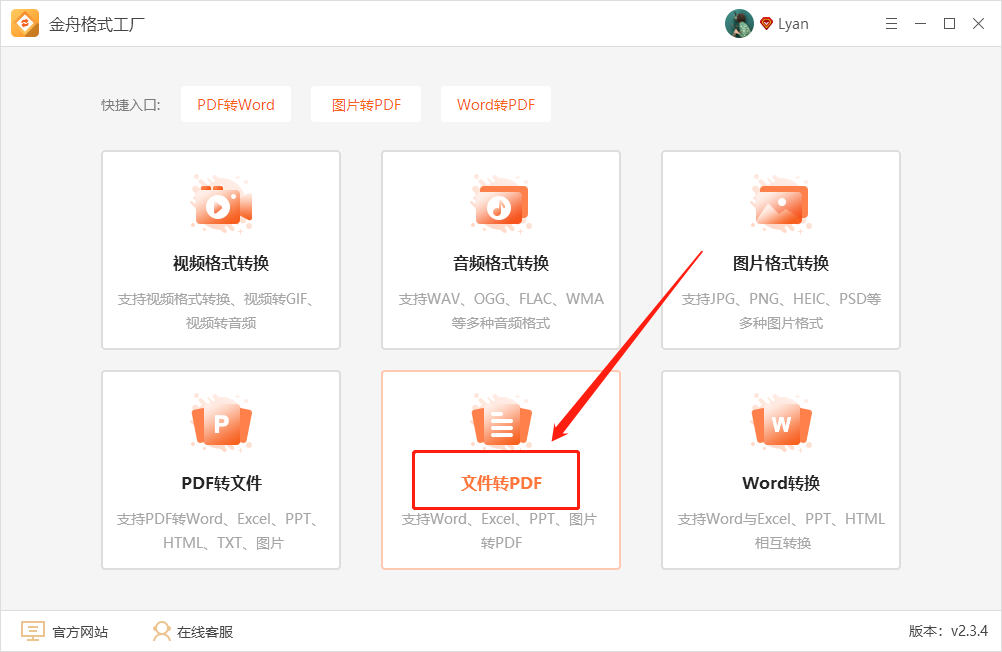This screenshot has width=1002, height=652.
Task: Click description 支持PDF转Word、Excel、PPT
Action: coord(218,519)
